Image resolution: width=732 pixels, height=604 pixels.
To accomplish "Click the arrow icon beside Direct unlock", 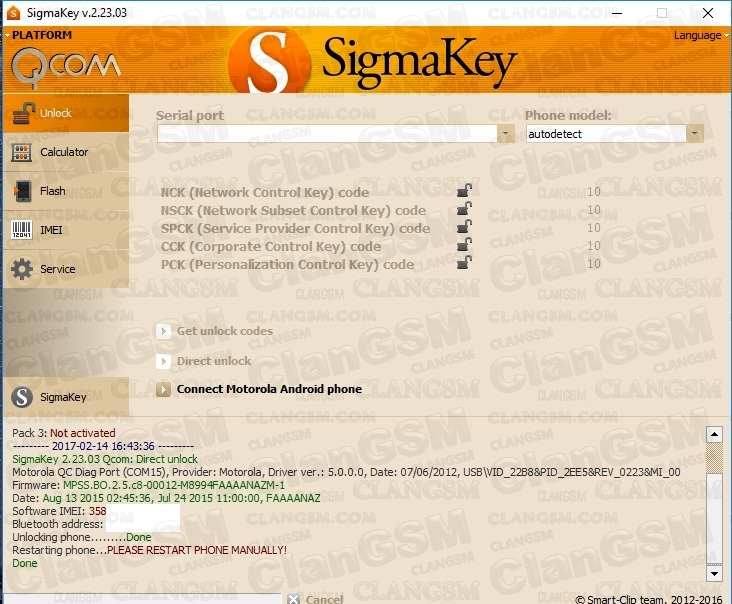I will [x=163, y=361].
